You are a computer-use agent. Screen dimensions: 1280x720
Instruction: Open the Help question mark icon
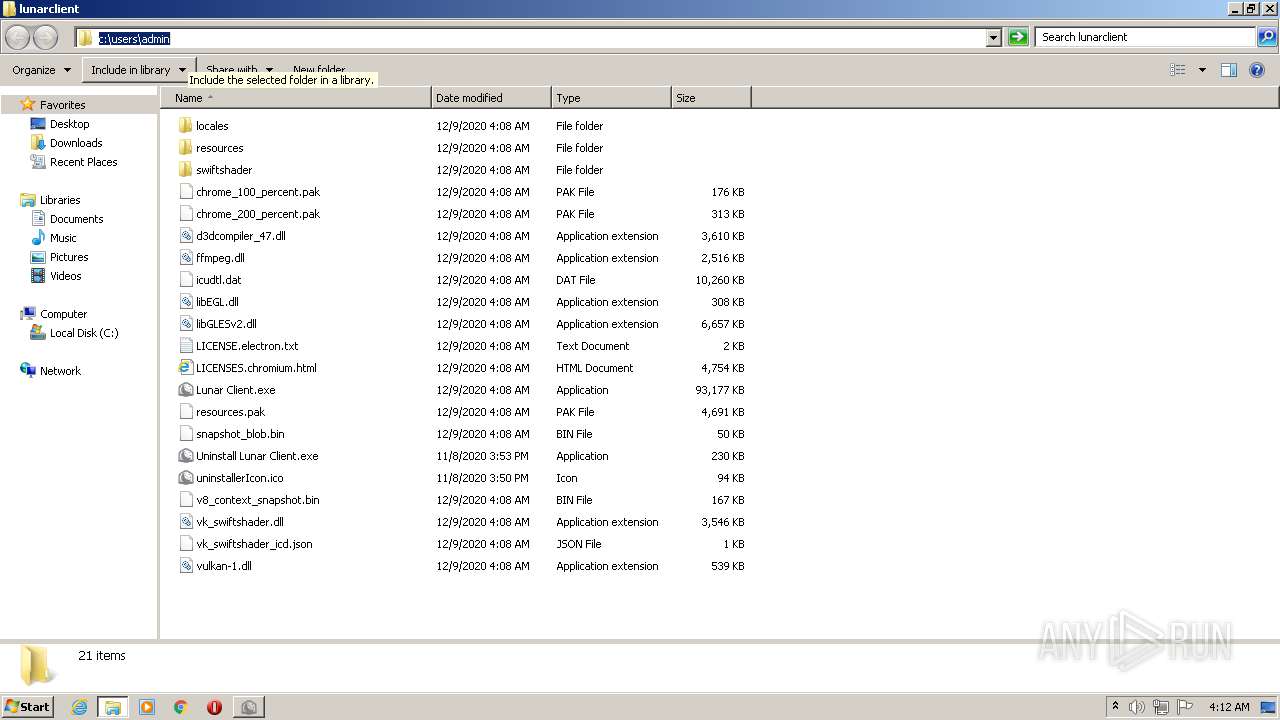coord(1257,70)
